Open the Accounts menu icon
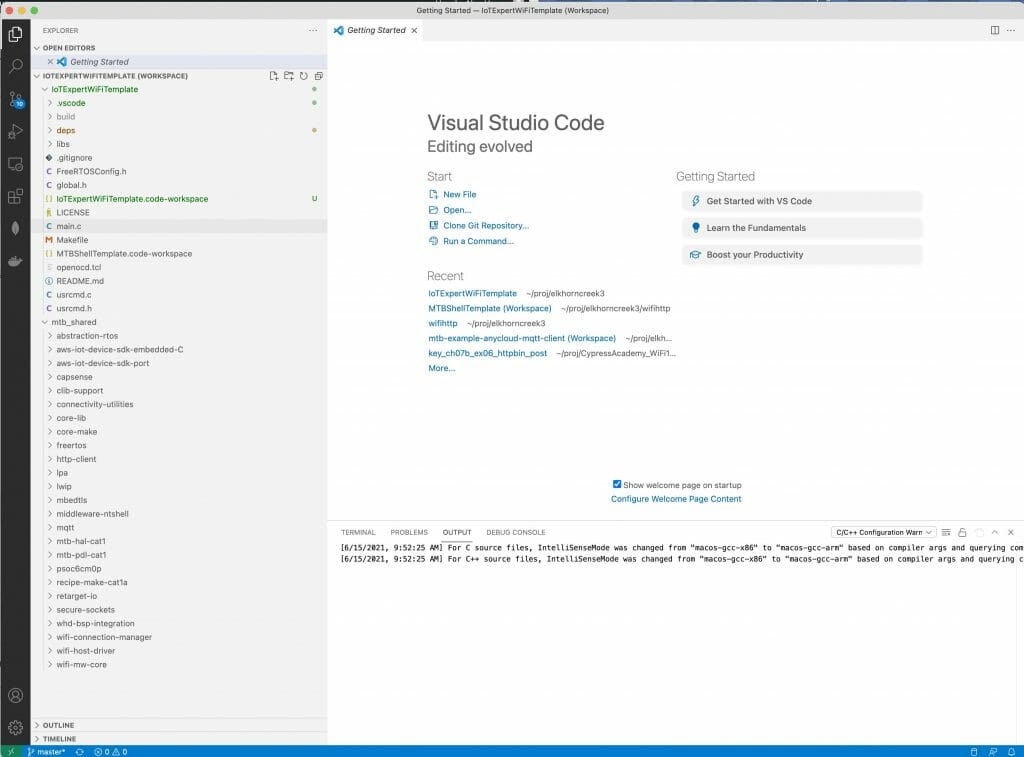 pyautogui.click(x=15, y=696)
